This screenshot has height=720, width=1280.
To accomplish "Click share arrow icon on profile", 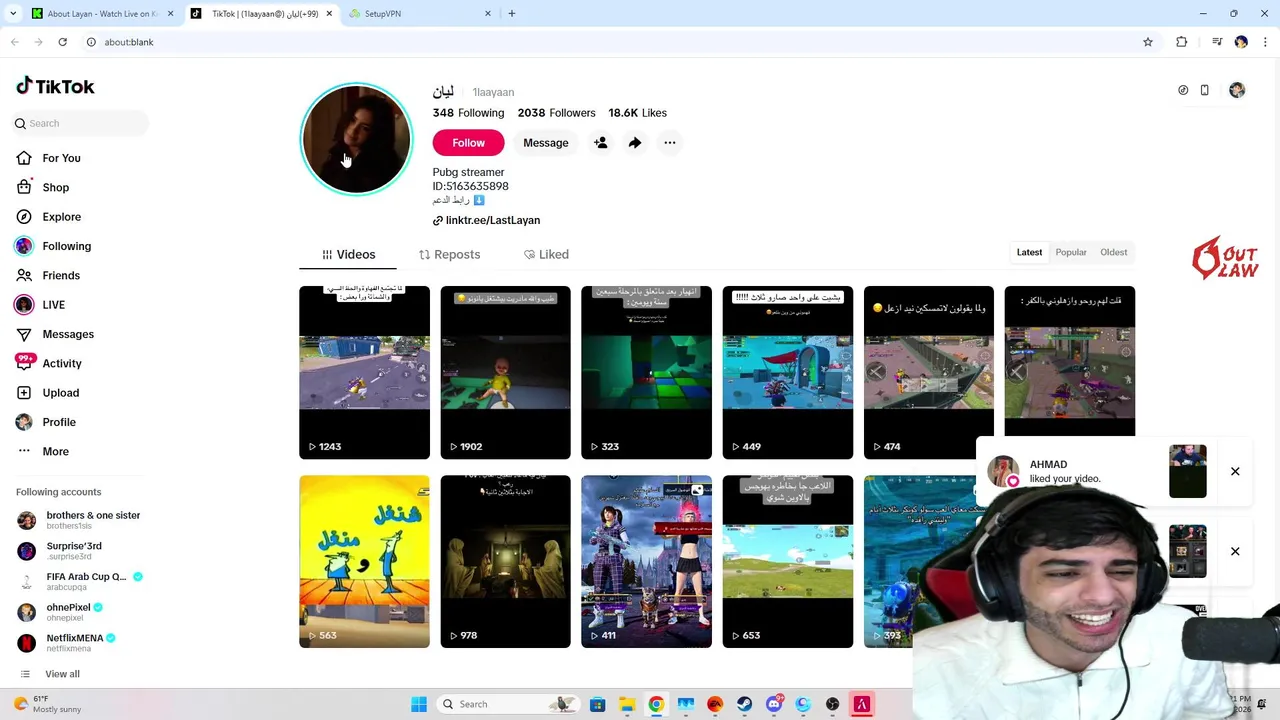I will pos(635,143).
